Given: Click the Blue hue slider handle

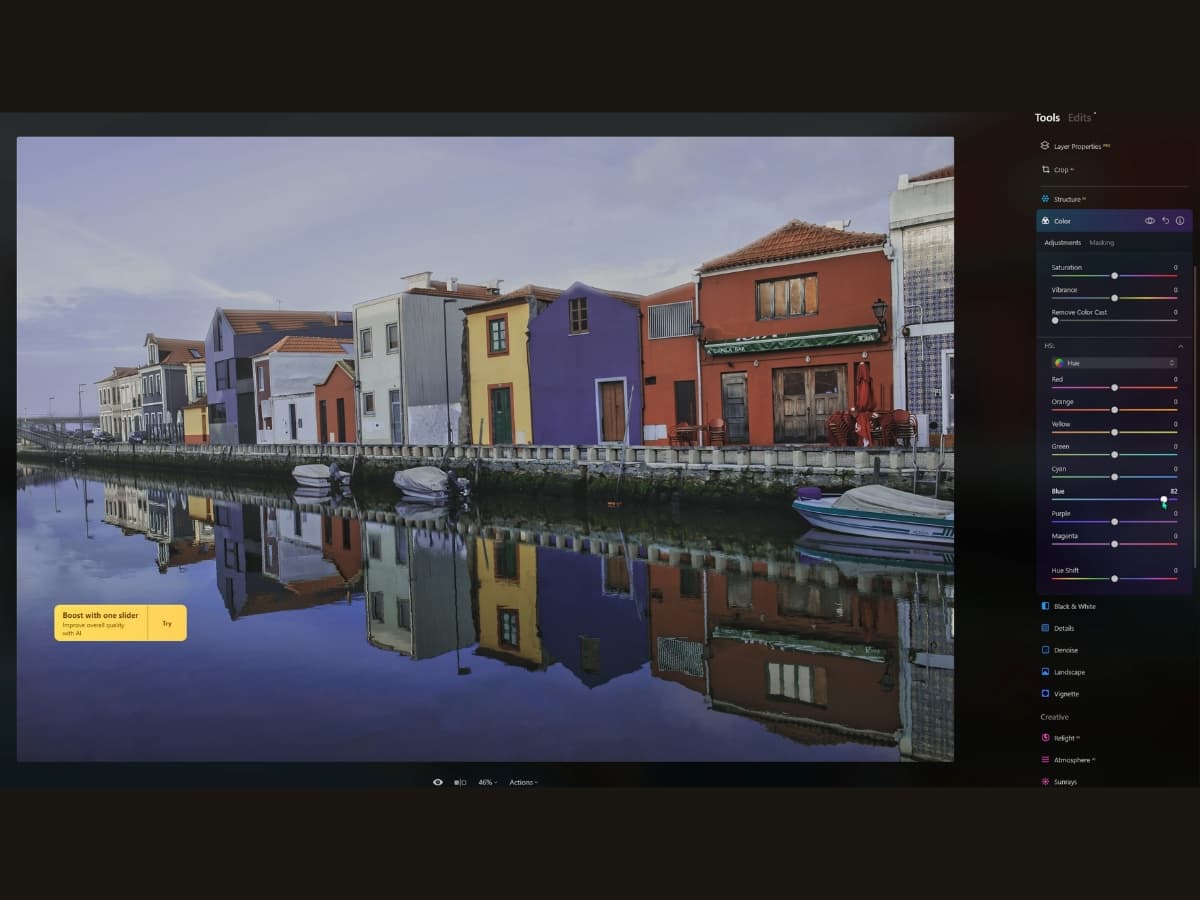Looking at the screenshot, I should (x=1164, y=499).
